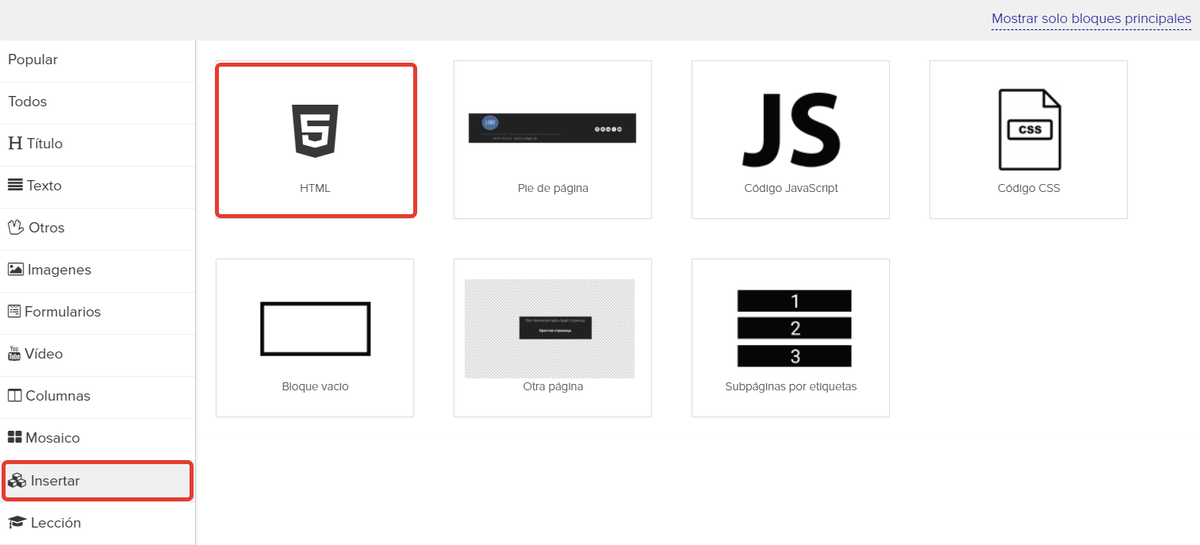Click the YouTube icon beside Vídeo

(14, 353)
